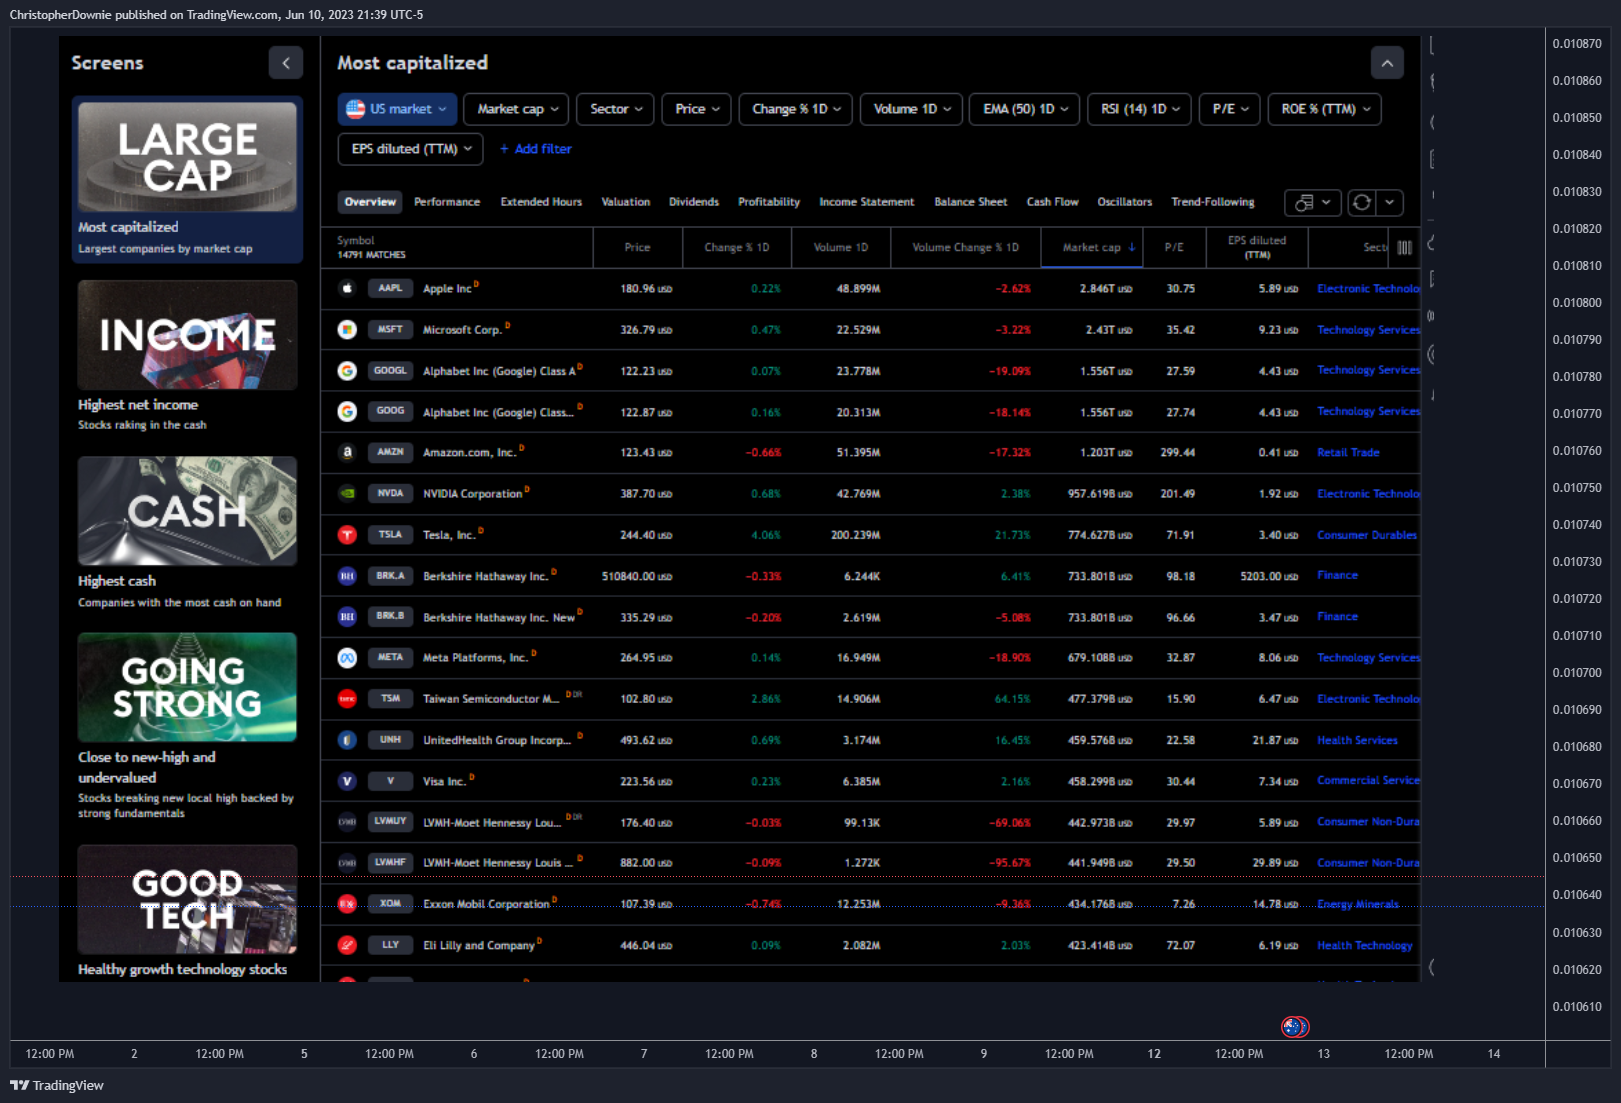
Task: Switch to the Balance Sheet tab
Action: 971,202
